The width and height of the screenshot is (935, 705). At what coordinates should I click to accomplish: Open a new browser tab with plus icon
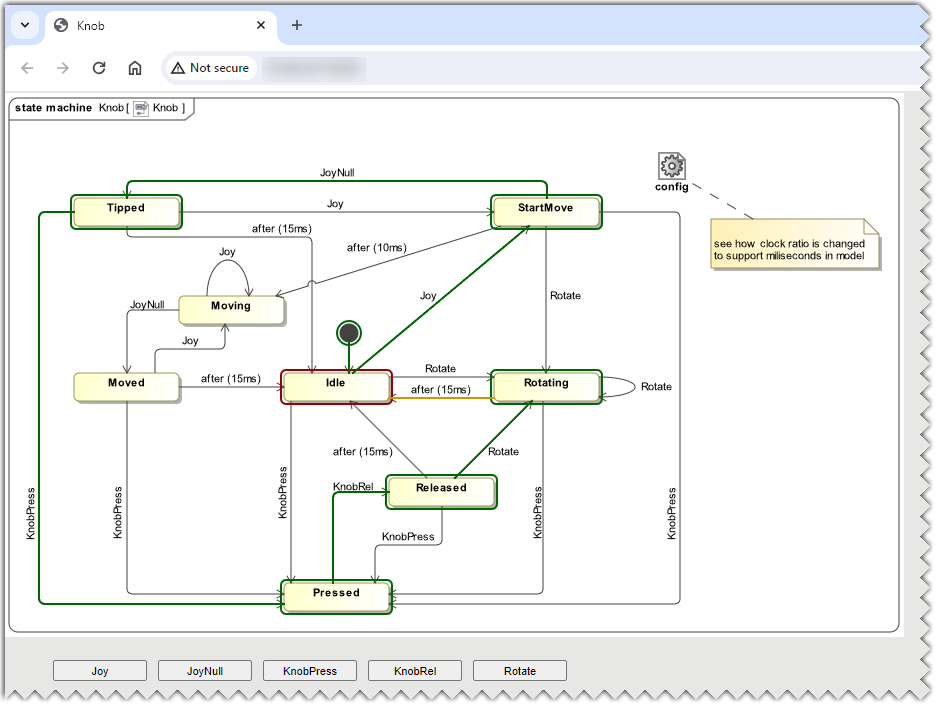pyautogui.click(x=297, y=25)
